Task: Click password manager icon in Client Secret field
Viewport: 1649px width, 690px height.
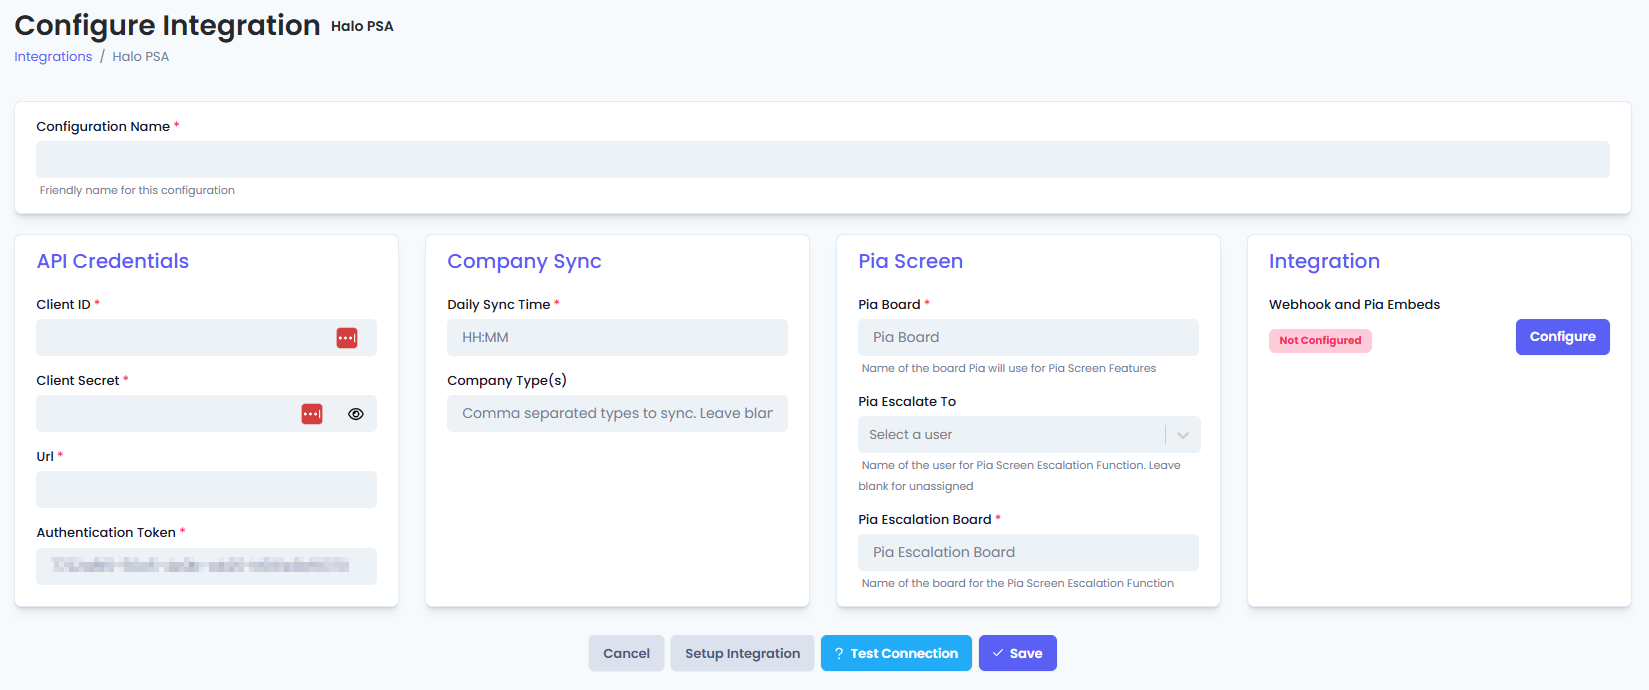Action: coord(312,414)
